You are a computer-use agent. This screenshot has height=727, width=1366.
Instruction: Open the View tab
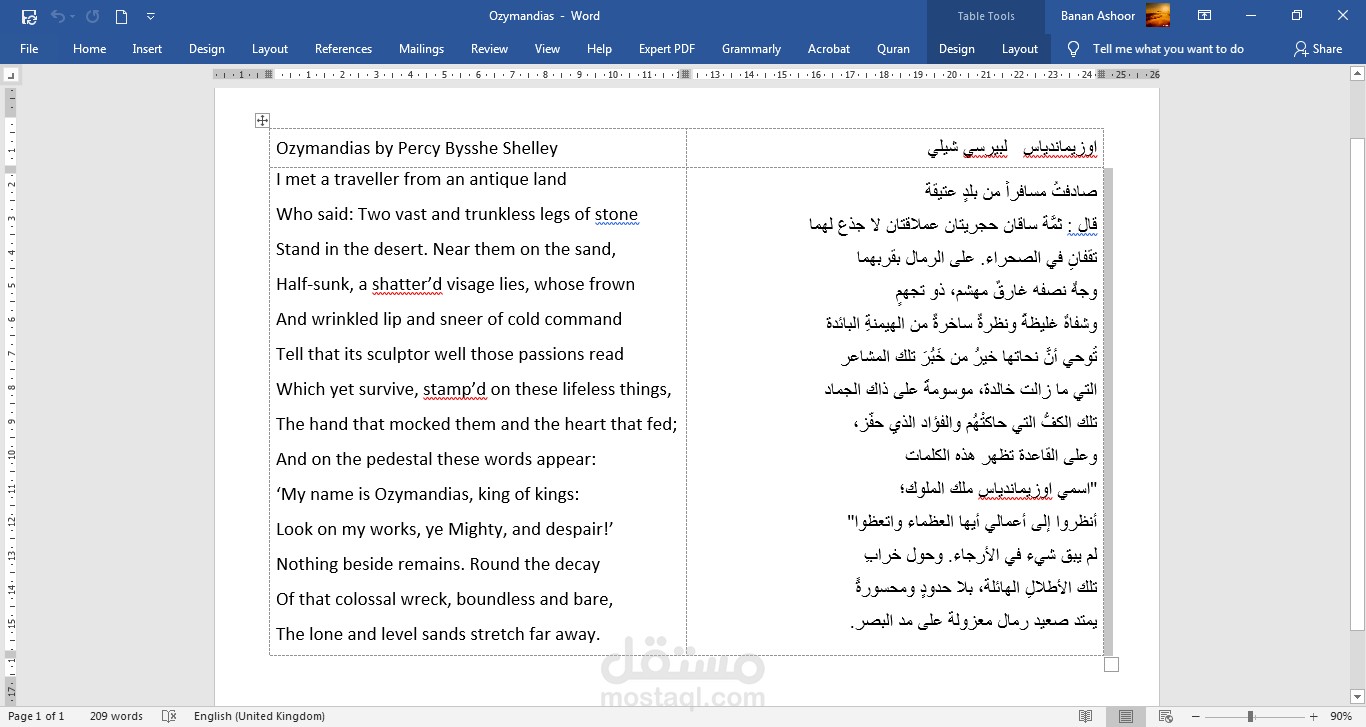(x=547, y=48)
